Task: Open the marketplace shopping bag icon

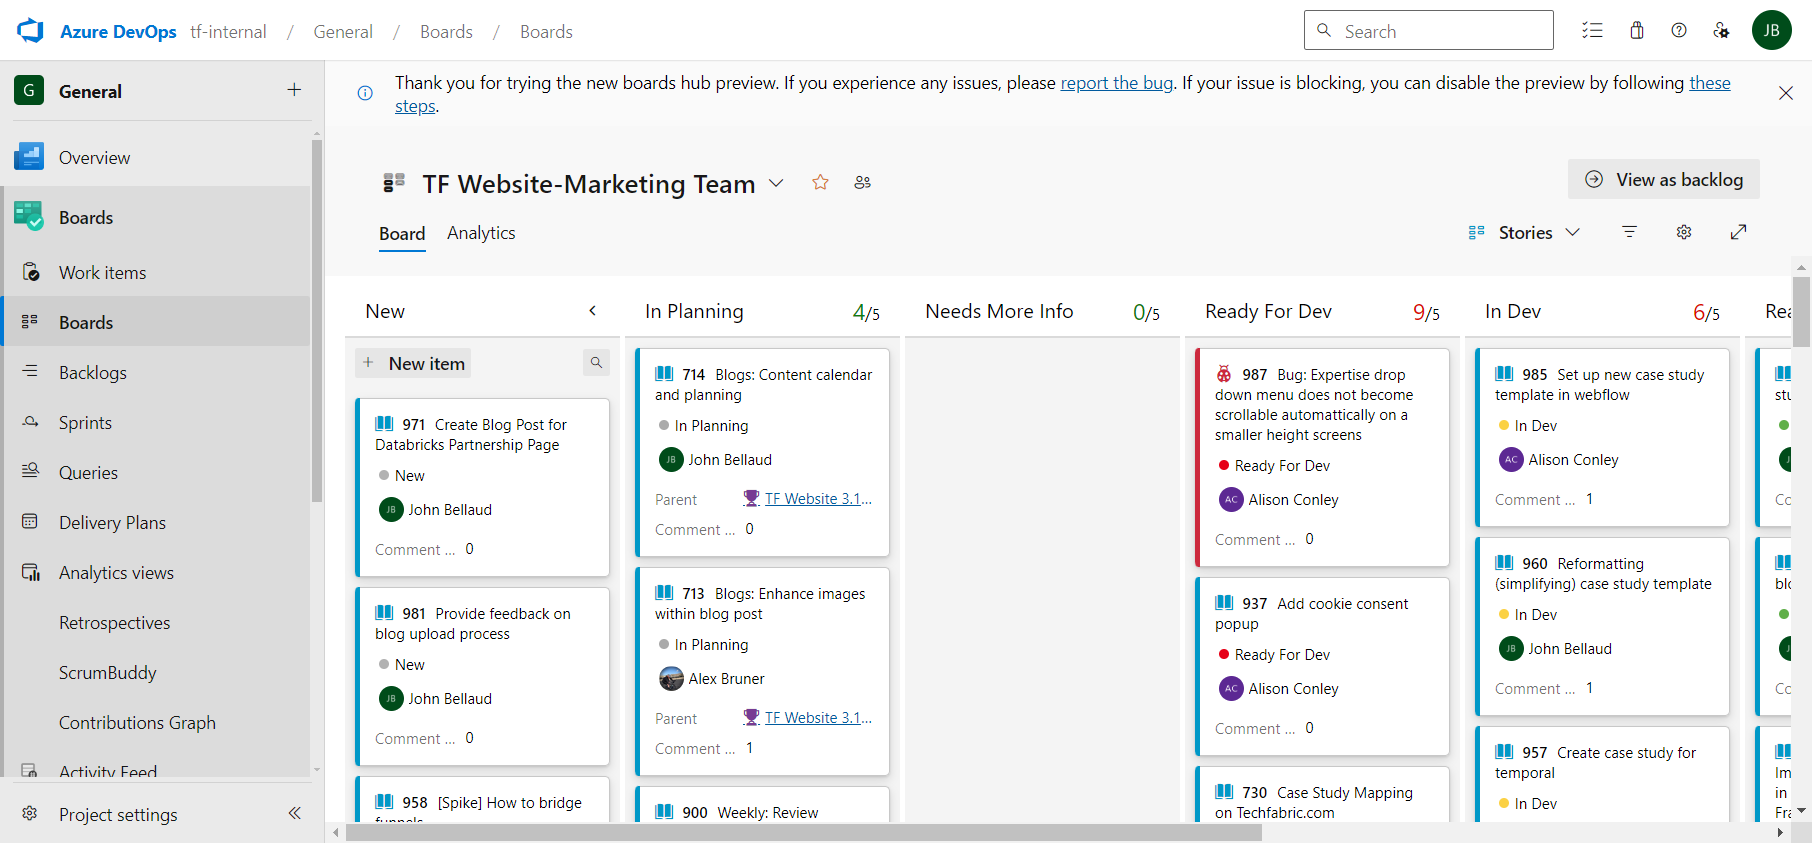Action: [1637, 31]
